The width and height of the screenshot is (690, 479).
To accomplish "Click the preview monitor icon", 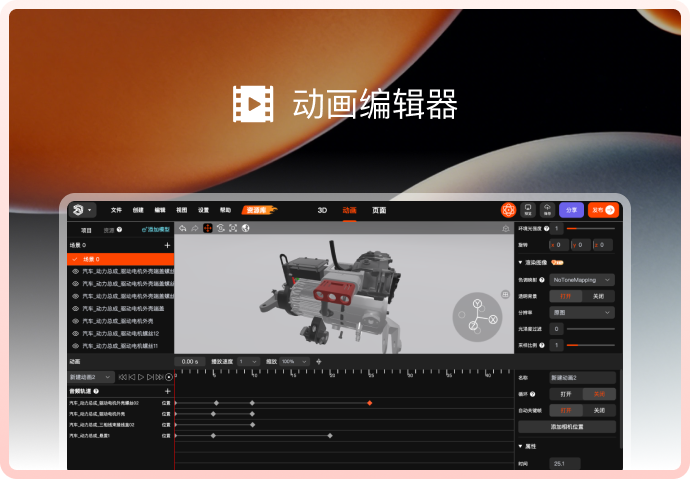I will (529, 210).
